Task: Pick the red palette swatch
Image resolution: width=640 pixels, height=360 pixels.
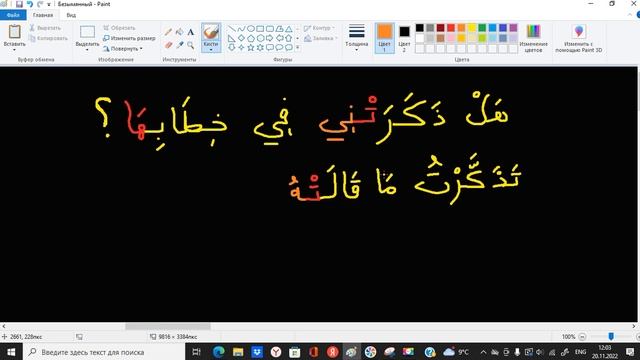Action: point(451,28)
